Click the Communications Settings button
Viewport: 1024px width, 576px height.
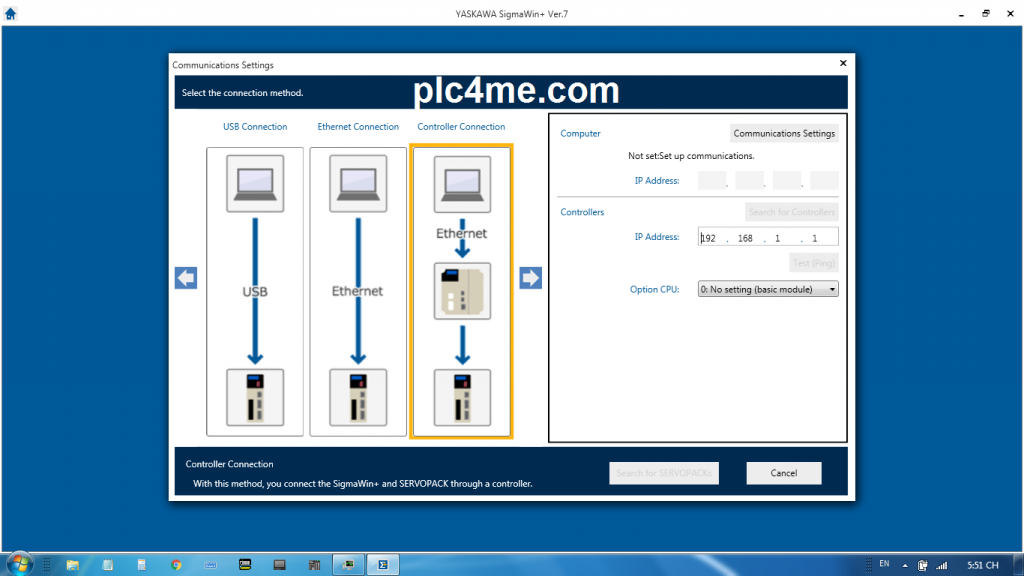click(784, 133)
